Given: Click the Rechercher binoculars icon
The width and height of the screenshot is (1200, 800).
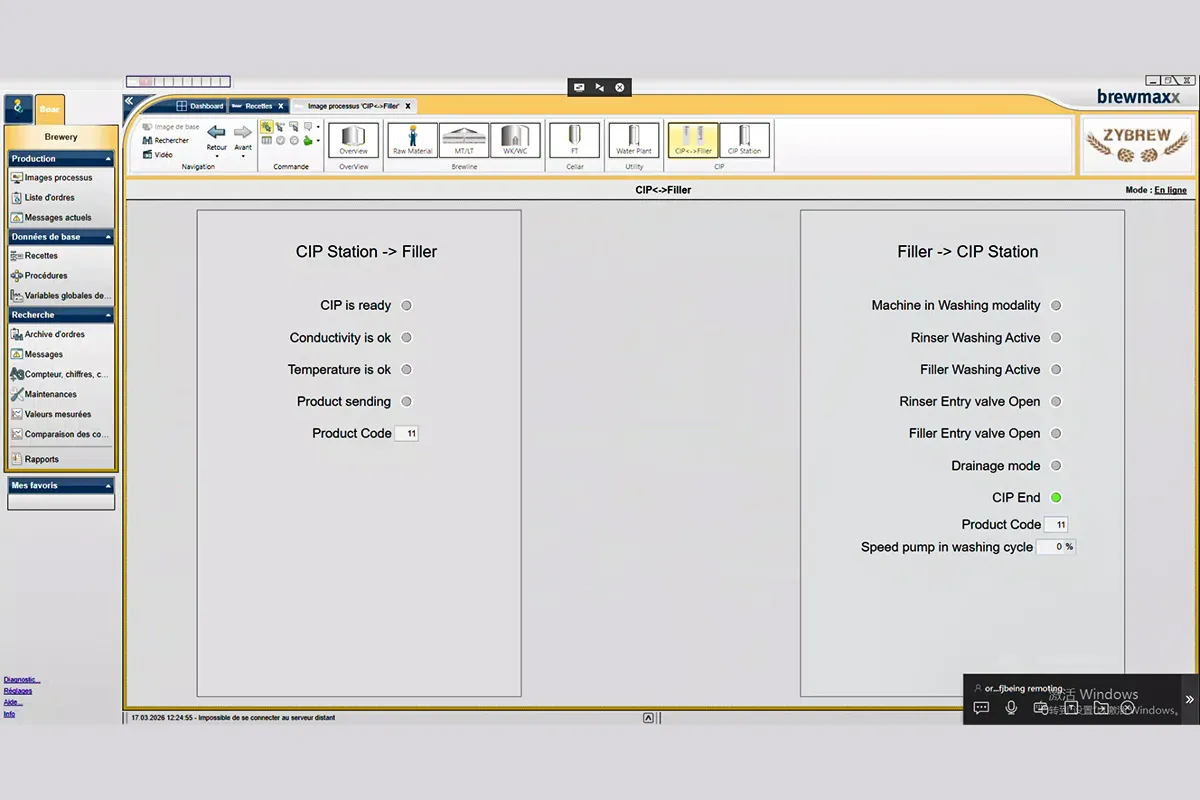Looking at the screenshot, I should pos(148,141).
